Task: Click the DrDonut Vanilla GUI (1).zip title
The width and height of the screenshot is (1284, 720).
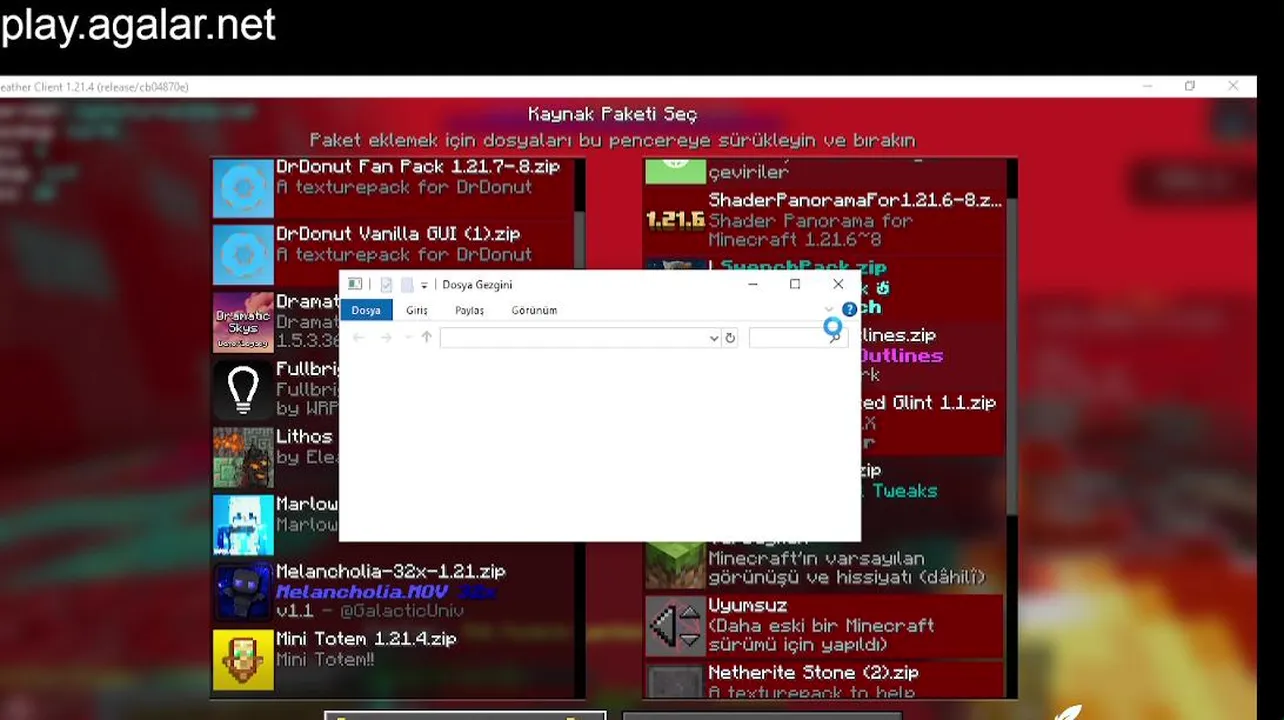Action: pyautogui.click(x=398, y=234)
